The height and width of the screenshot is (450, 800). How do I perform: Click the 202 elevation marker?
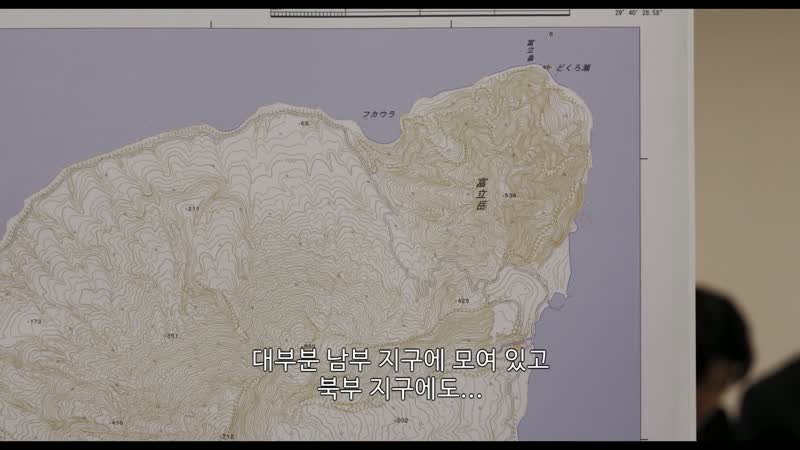402,420
